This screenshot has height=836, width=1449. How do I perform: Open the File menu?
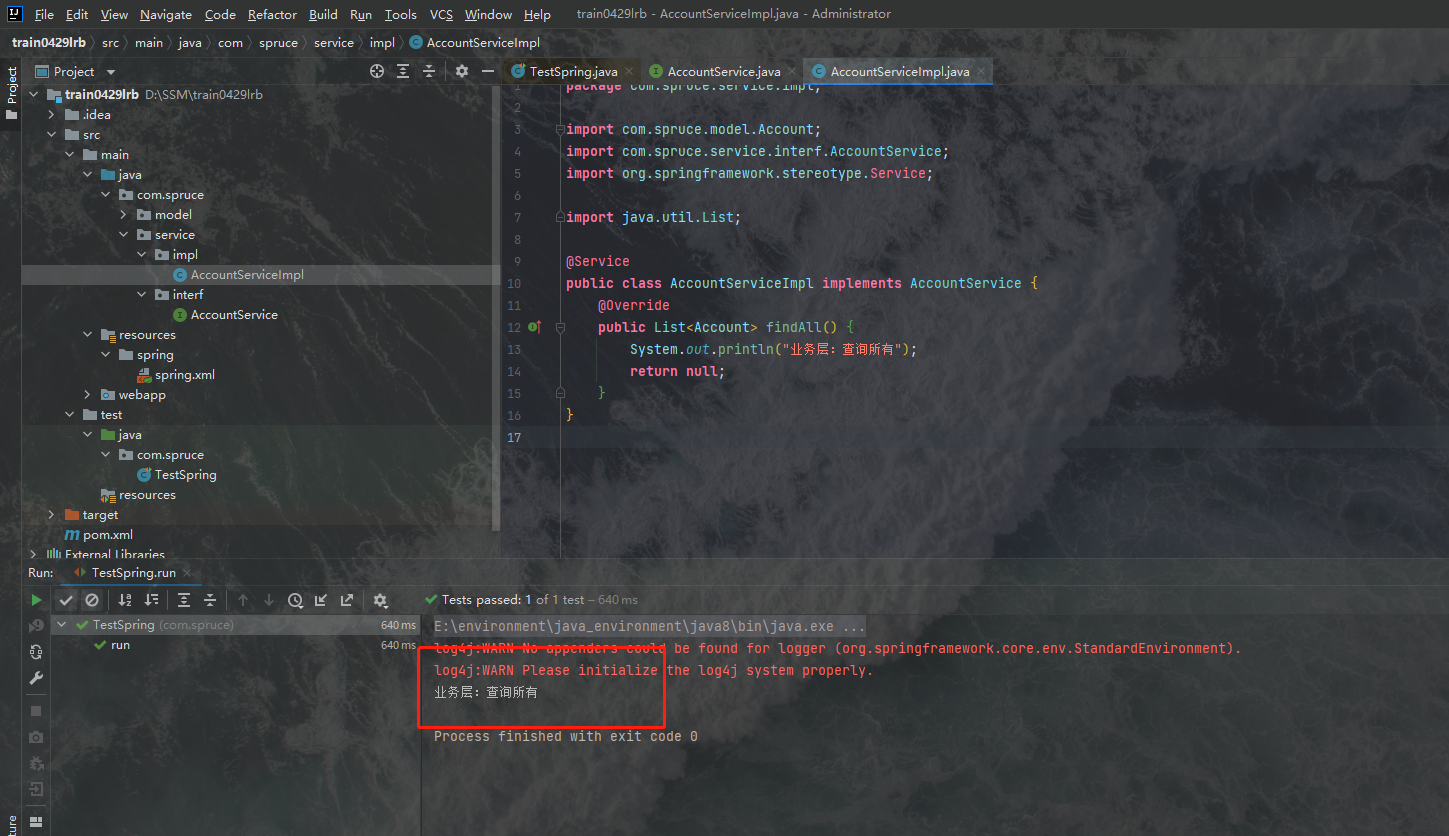click(x=44, y=14)
